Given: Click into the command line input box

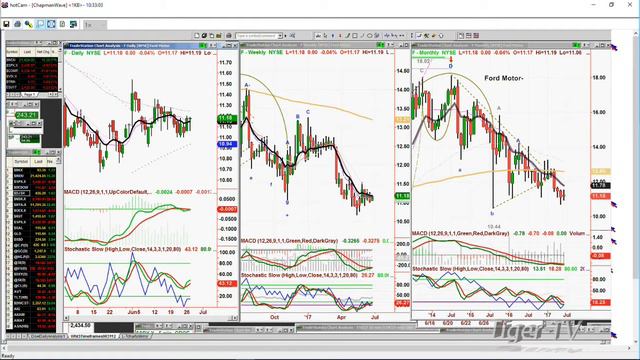Looking at the screenshot, I should pyautogui.click(x=257, y=36).
